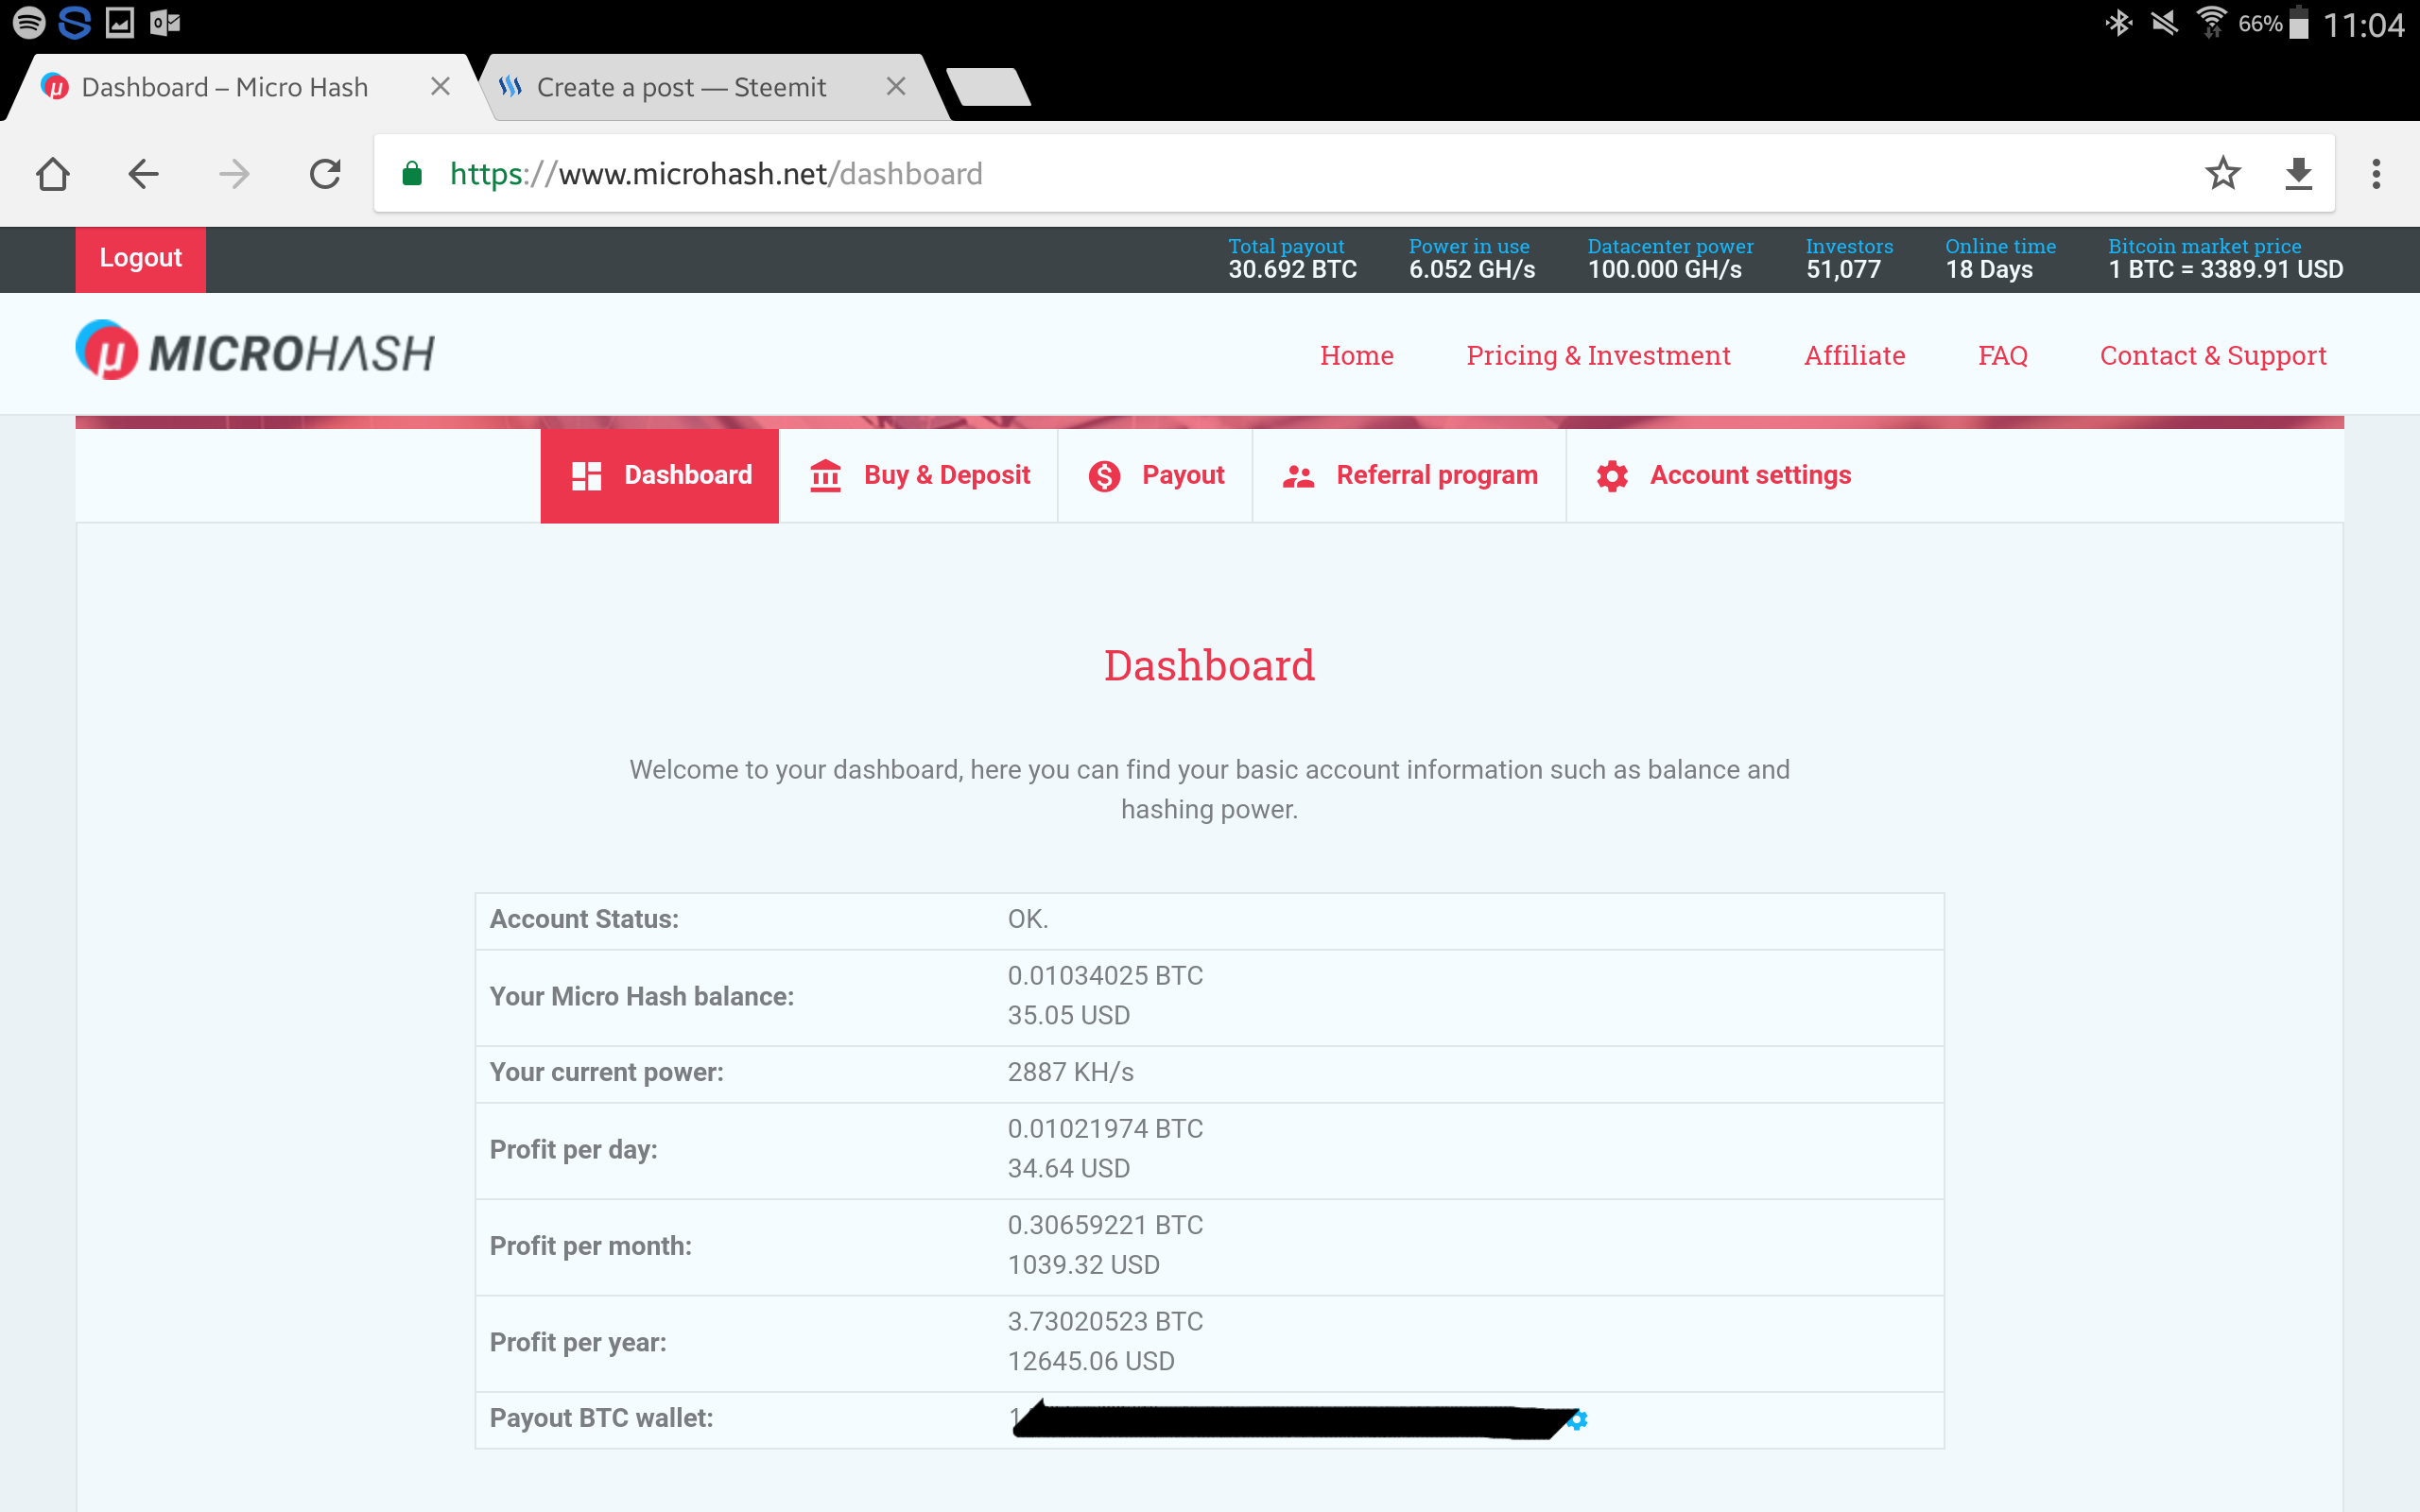Open the three-dot browser menu
Image resolution: width=2420 pixels, height=1512 pixels.
tap(2376, 174)
